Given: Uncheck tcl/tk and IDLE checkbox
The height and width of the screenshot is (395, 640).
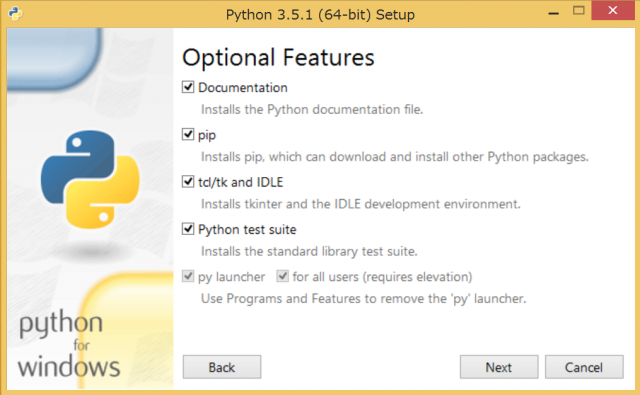Looking at the screenshot, I should click(188, 182).
